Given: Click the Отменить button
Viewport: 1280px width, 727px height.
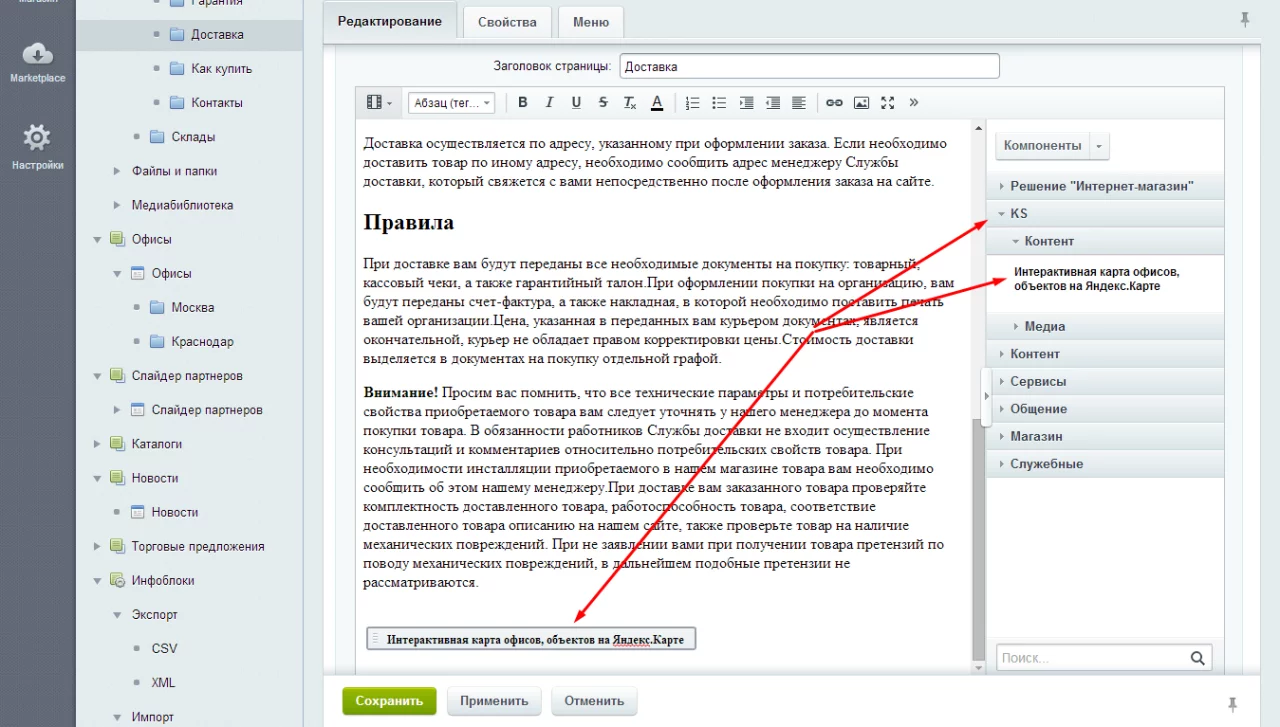Looking at the screenshot, I should [594, 701].
